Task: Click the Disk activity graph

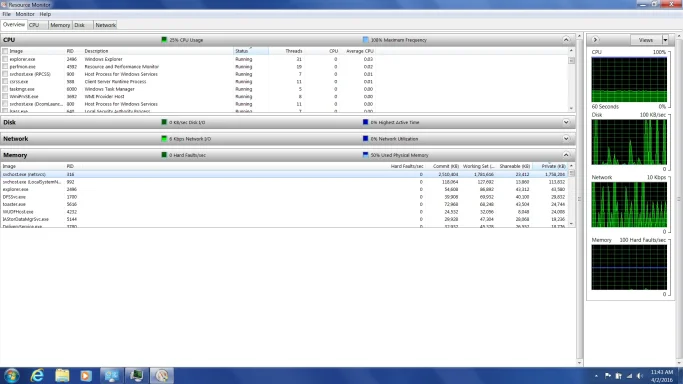Action: coord(629,142)
